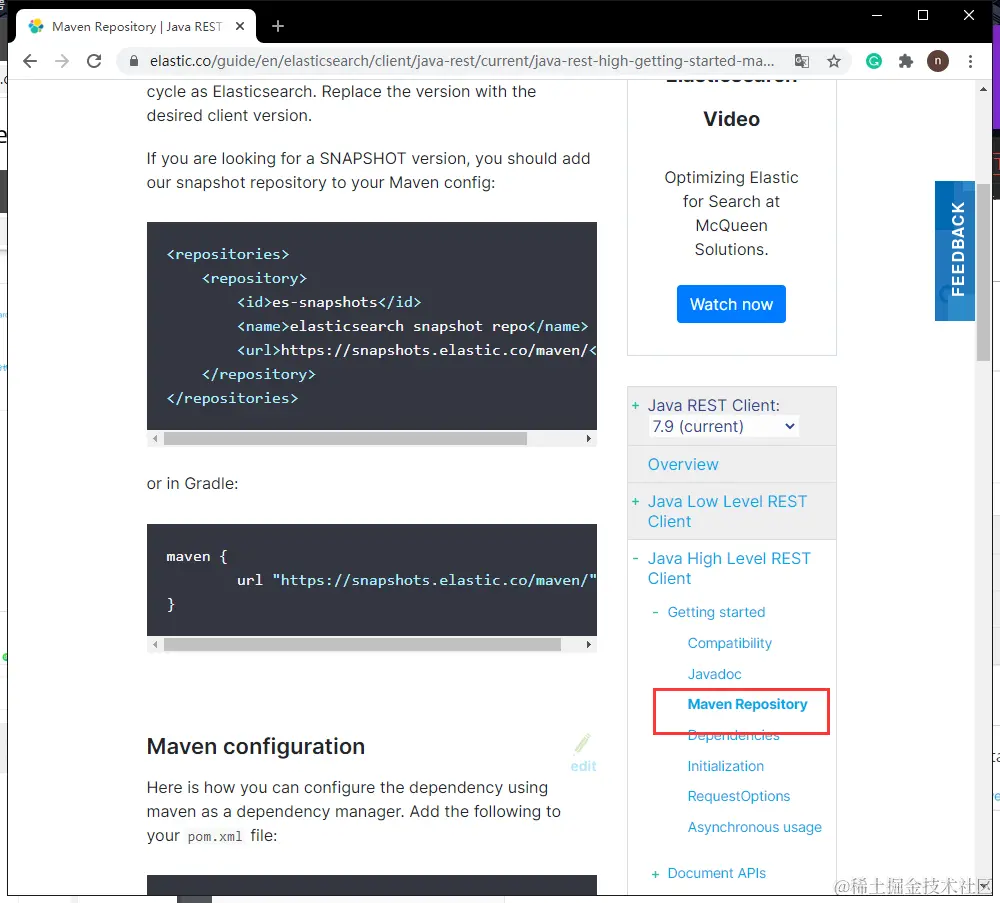Click the Watch now button

pyautogui.click(x=731, y=304)
